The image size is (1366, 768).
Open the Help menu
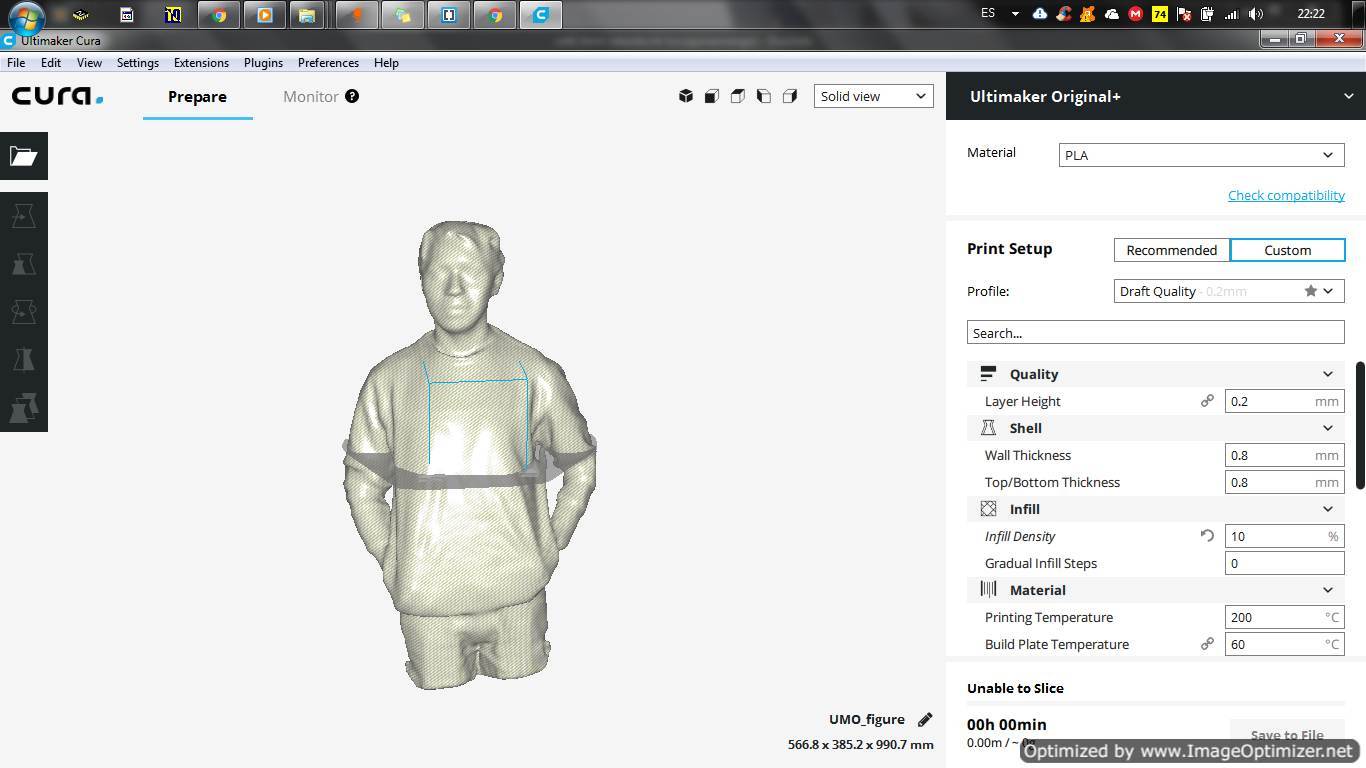[386, 62]
